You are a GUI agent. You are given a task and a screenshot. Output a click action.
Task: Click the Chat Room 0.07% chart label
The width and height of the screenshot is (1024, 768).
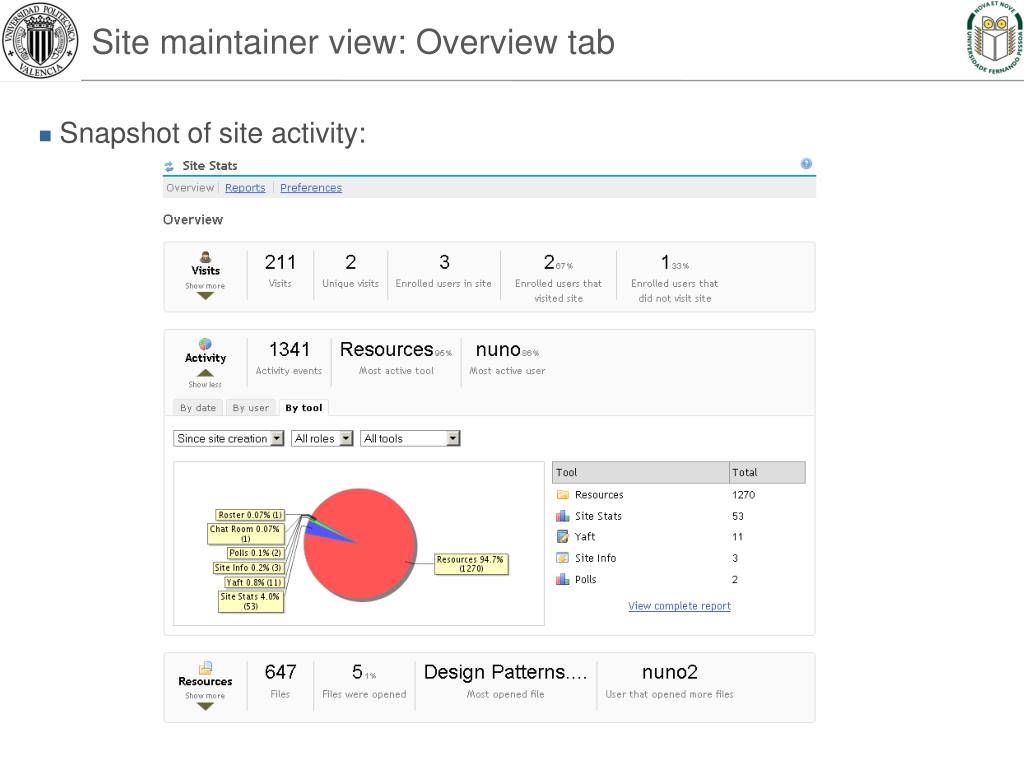[246, 534]
